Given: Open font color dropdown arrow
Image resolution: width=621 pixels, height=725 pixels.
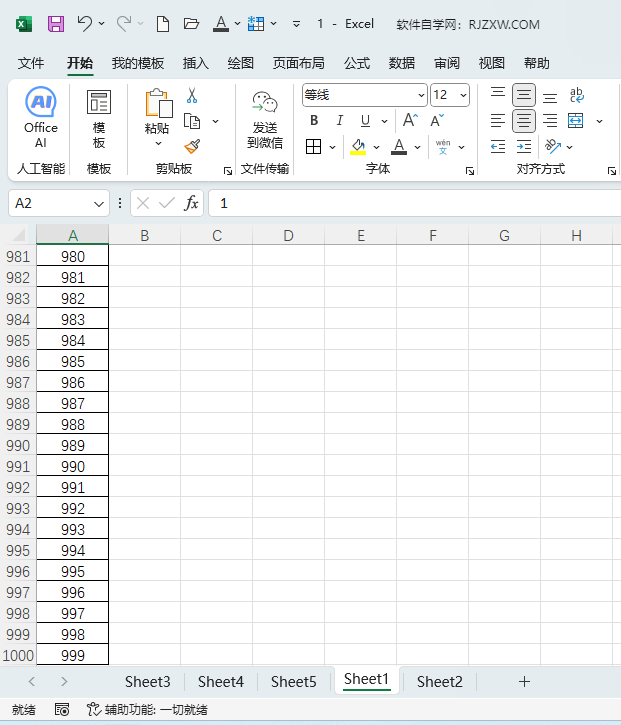Looking at the screenshot, I should pyautogui.click(x=418, y=147).
